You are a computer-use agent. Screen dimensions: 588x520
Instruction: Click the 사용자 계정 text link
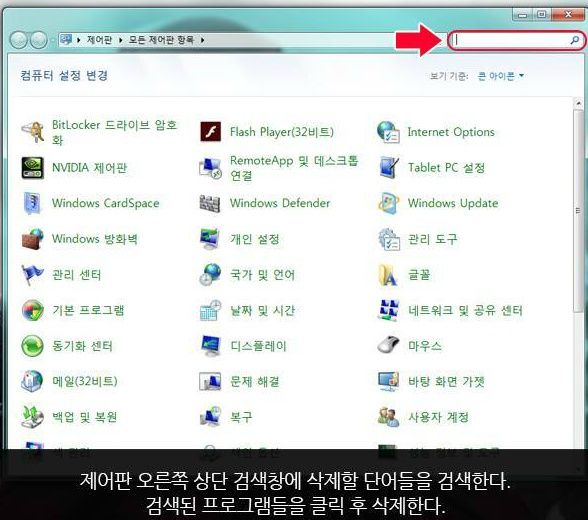438,417
